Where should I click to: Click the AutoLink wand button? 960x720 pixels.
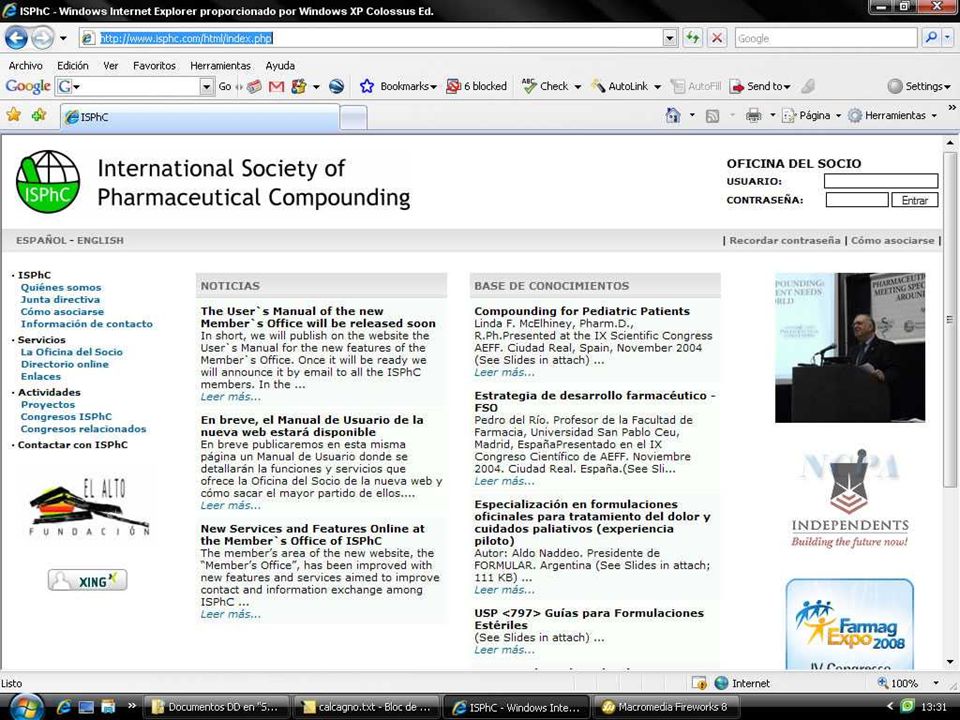point(620,86)
